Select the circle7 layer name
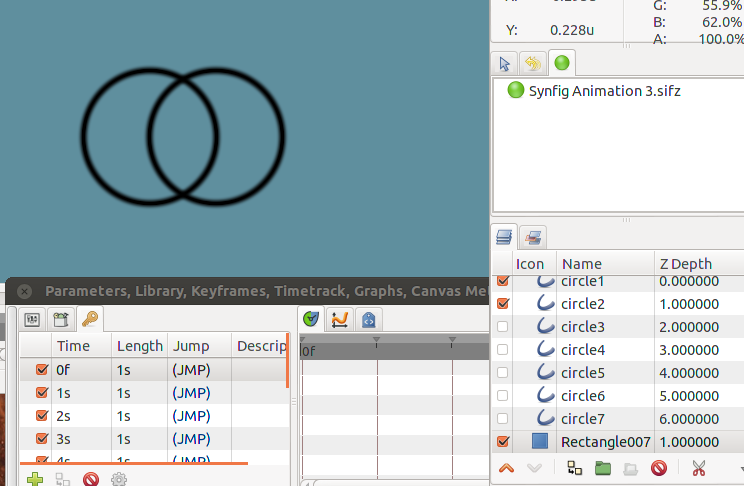This screenshot has height=486, width=744. tap(583, 419)
